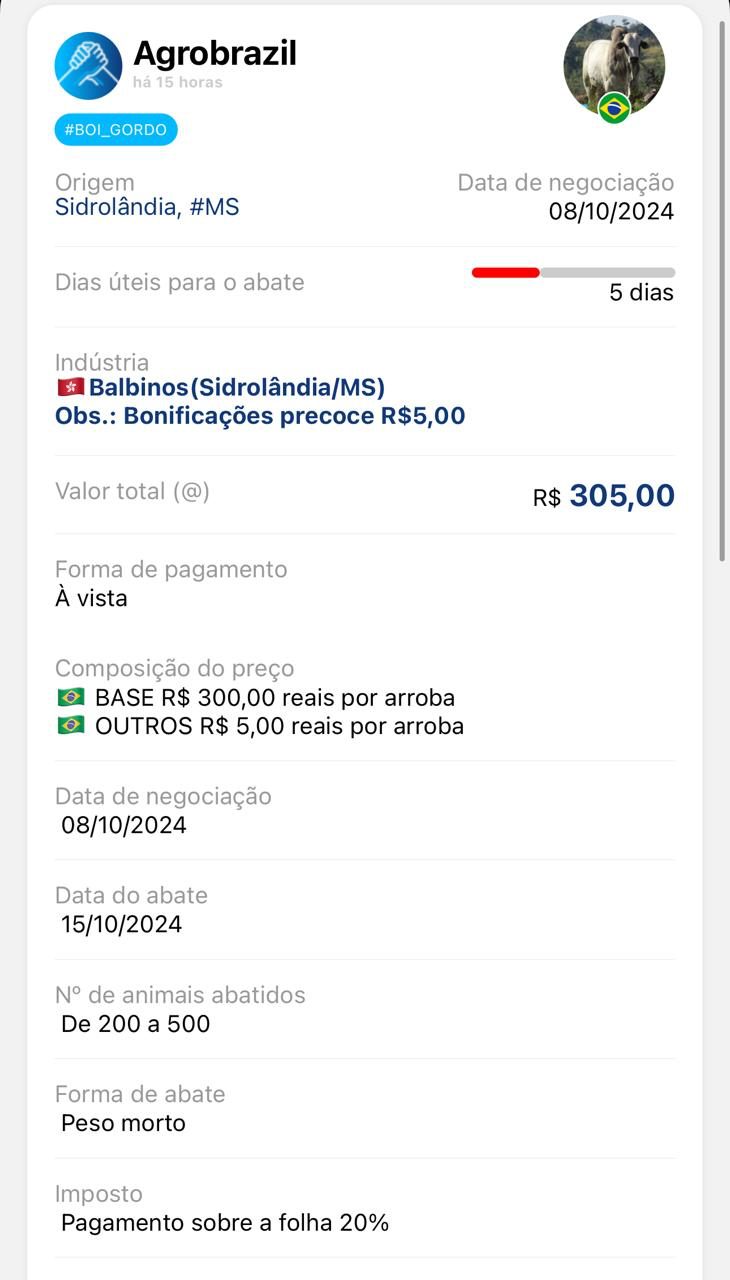730x1280 pixels.
Task: Click the Balbinos(Sidrolândia/MS) industry link
Action: (x=237, y=387)
